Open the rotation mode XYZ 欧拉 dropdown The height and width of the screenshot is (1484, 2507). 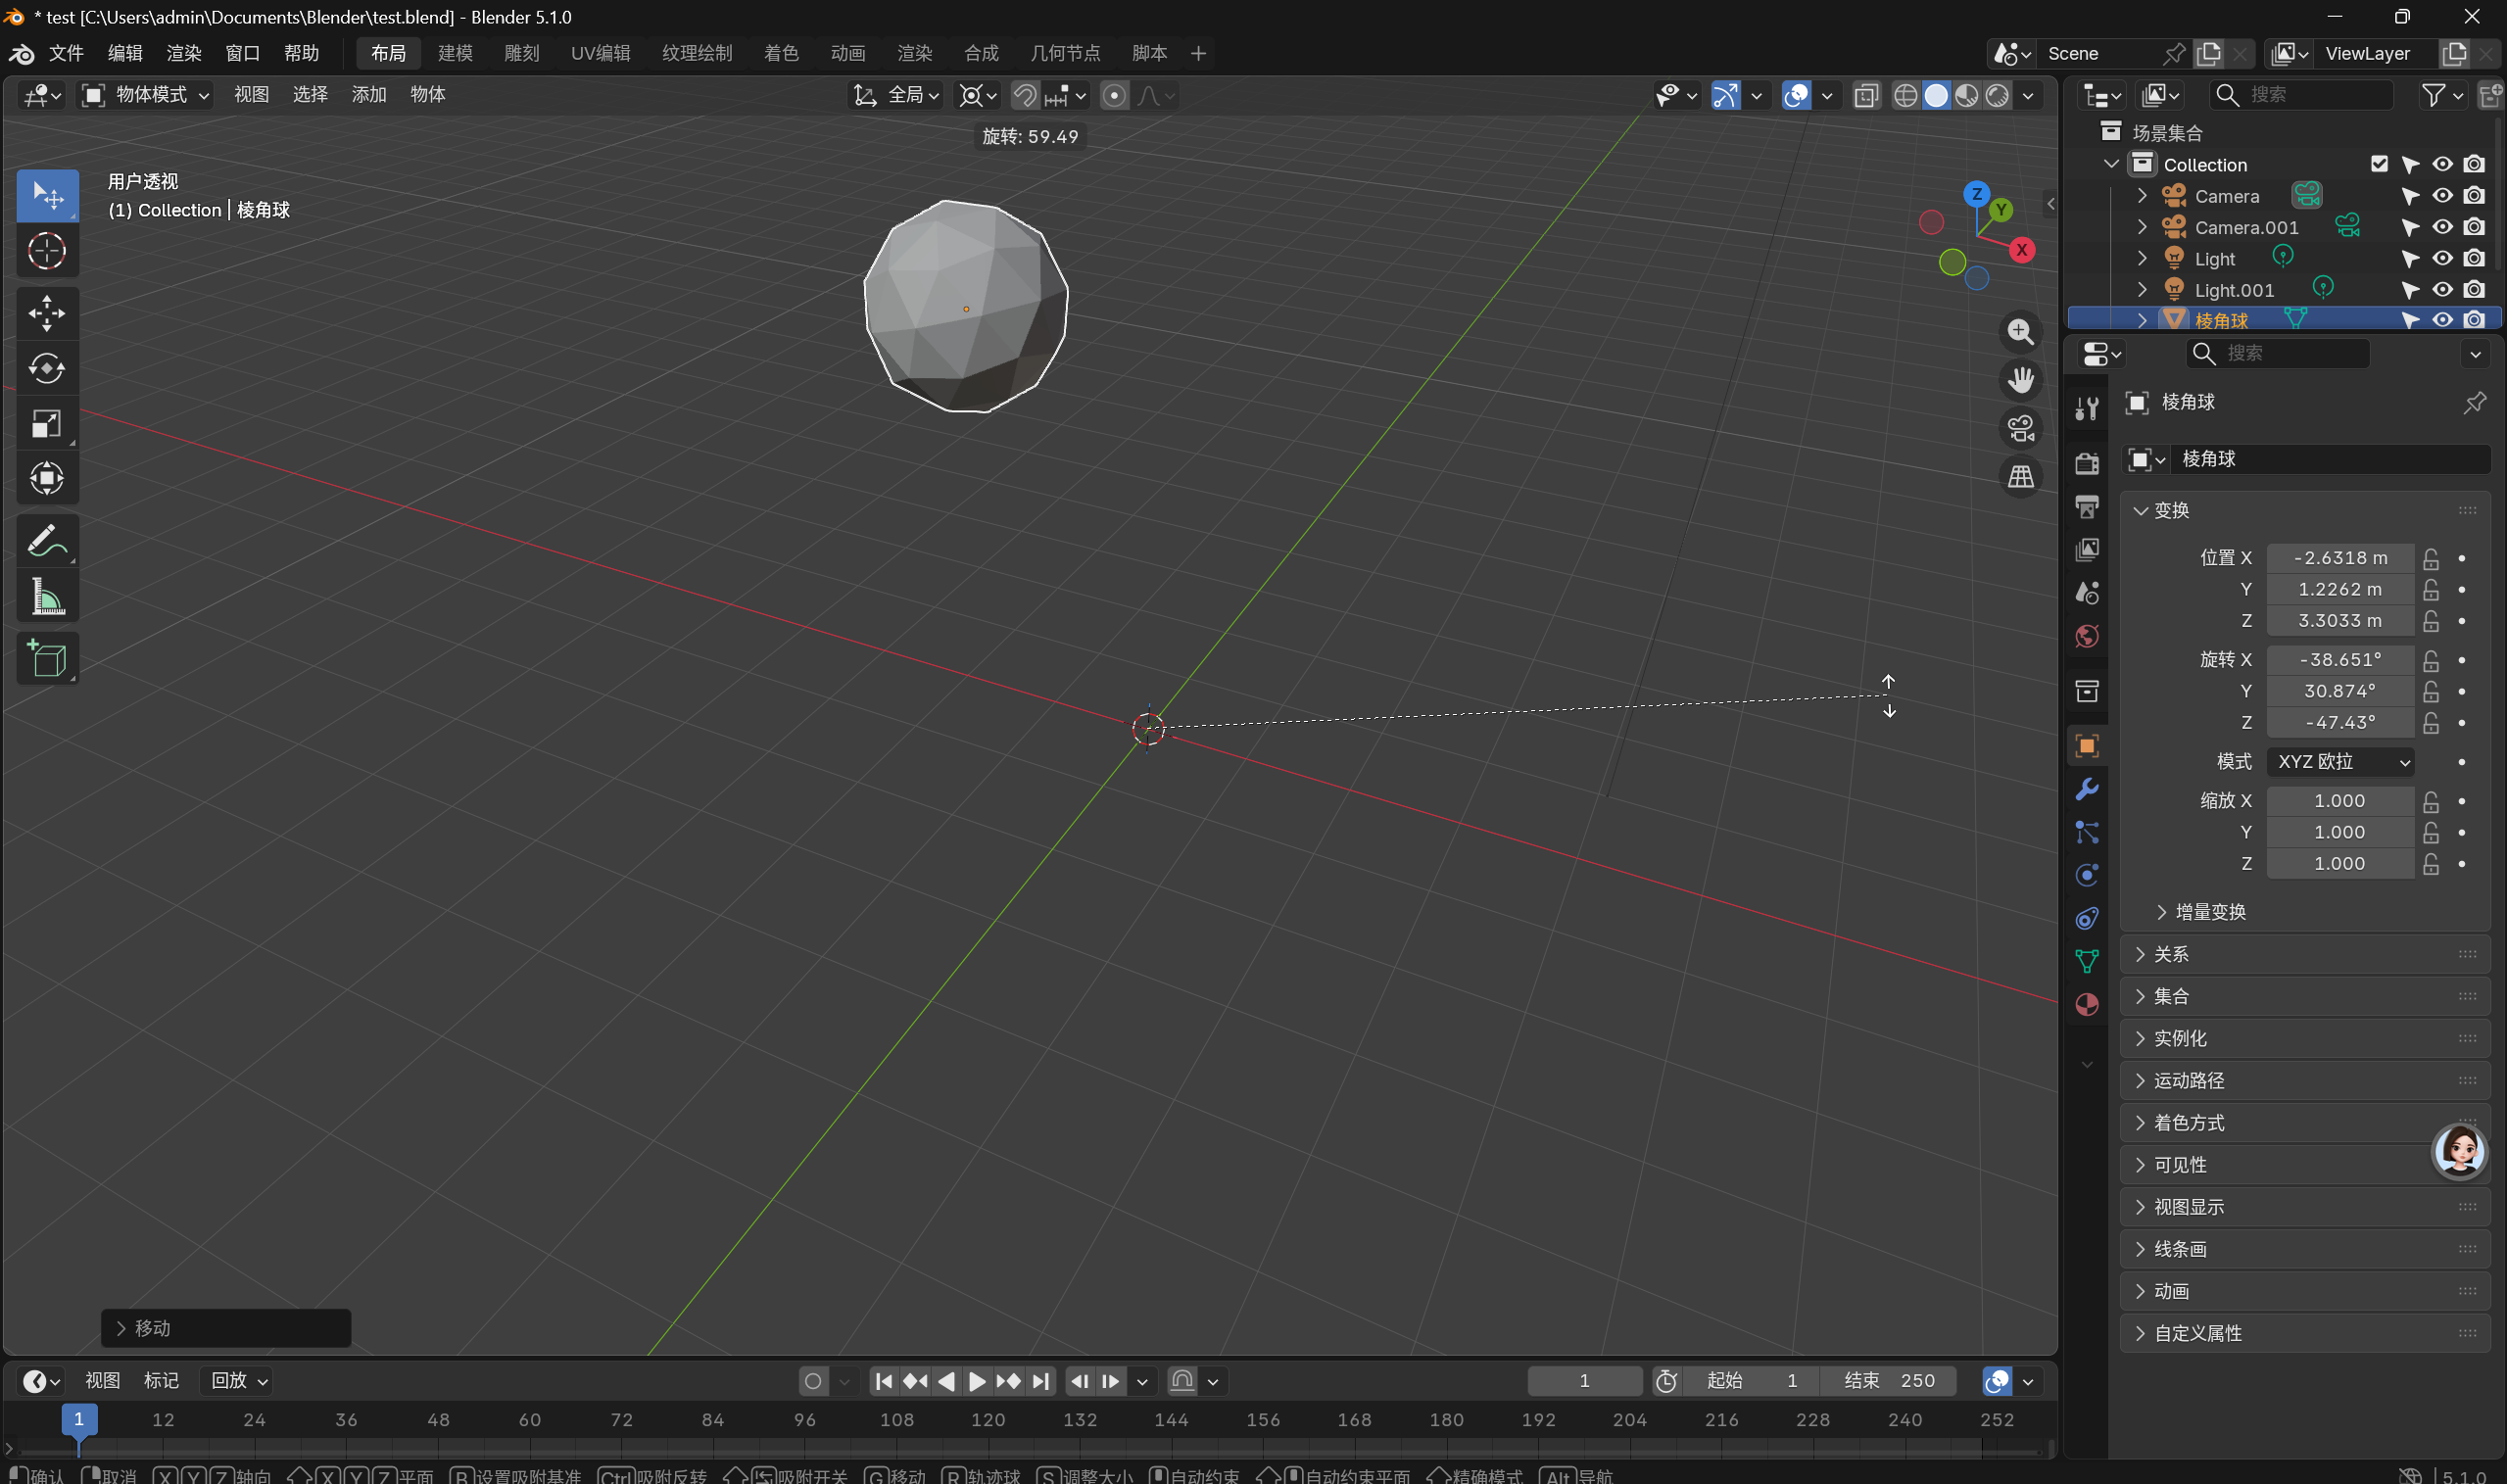click(2340, 762)
